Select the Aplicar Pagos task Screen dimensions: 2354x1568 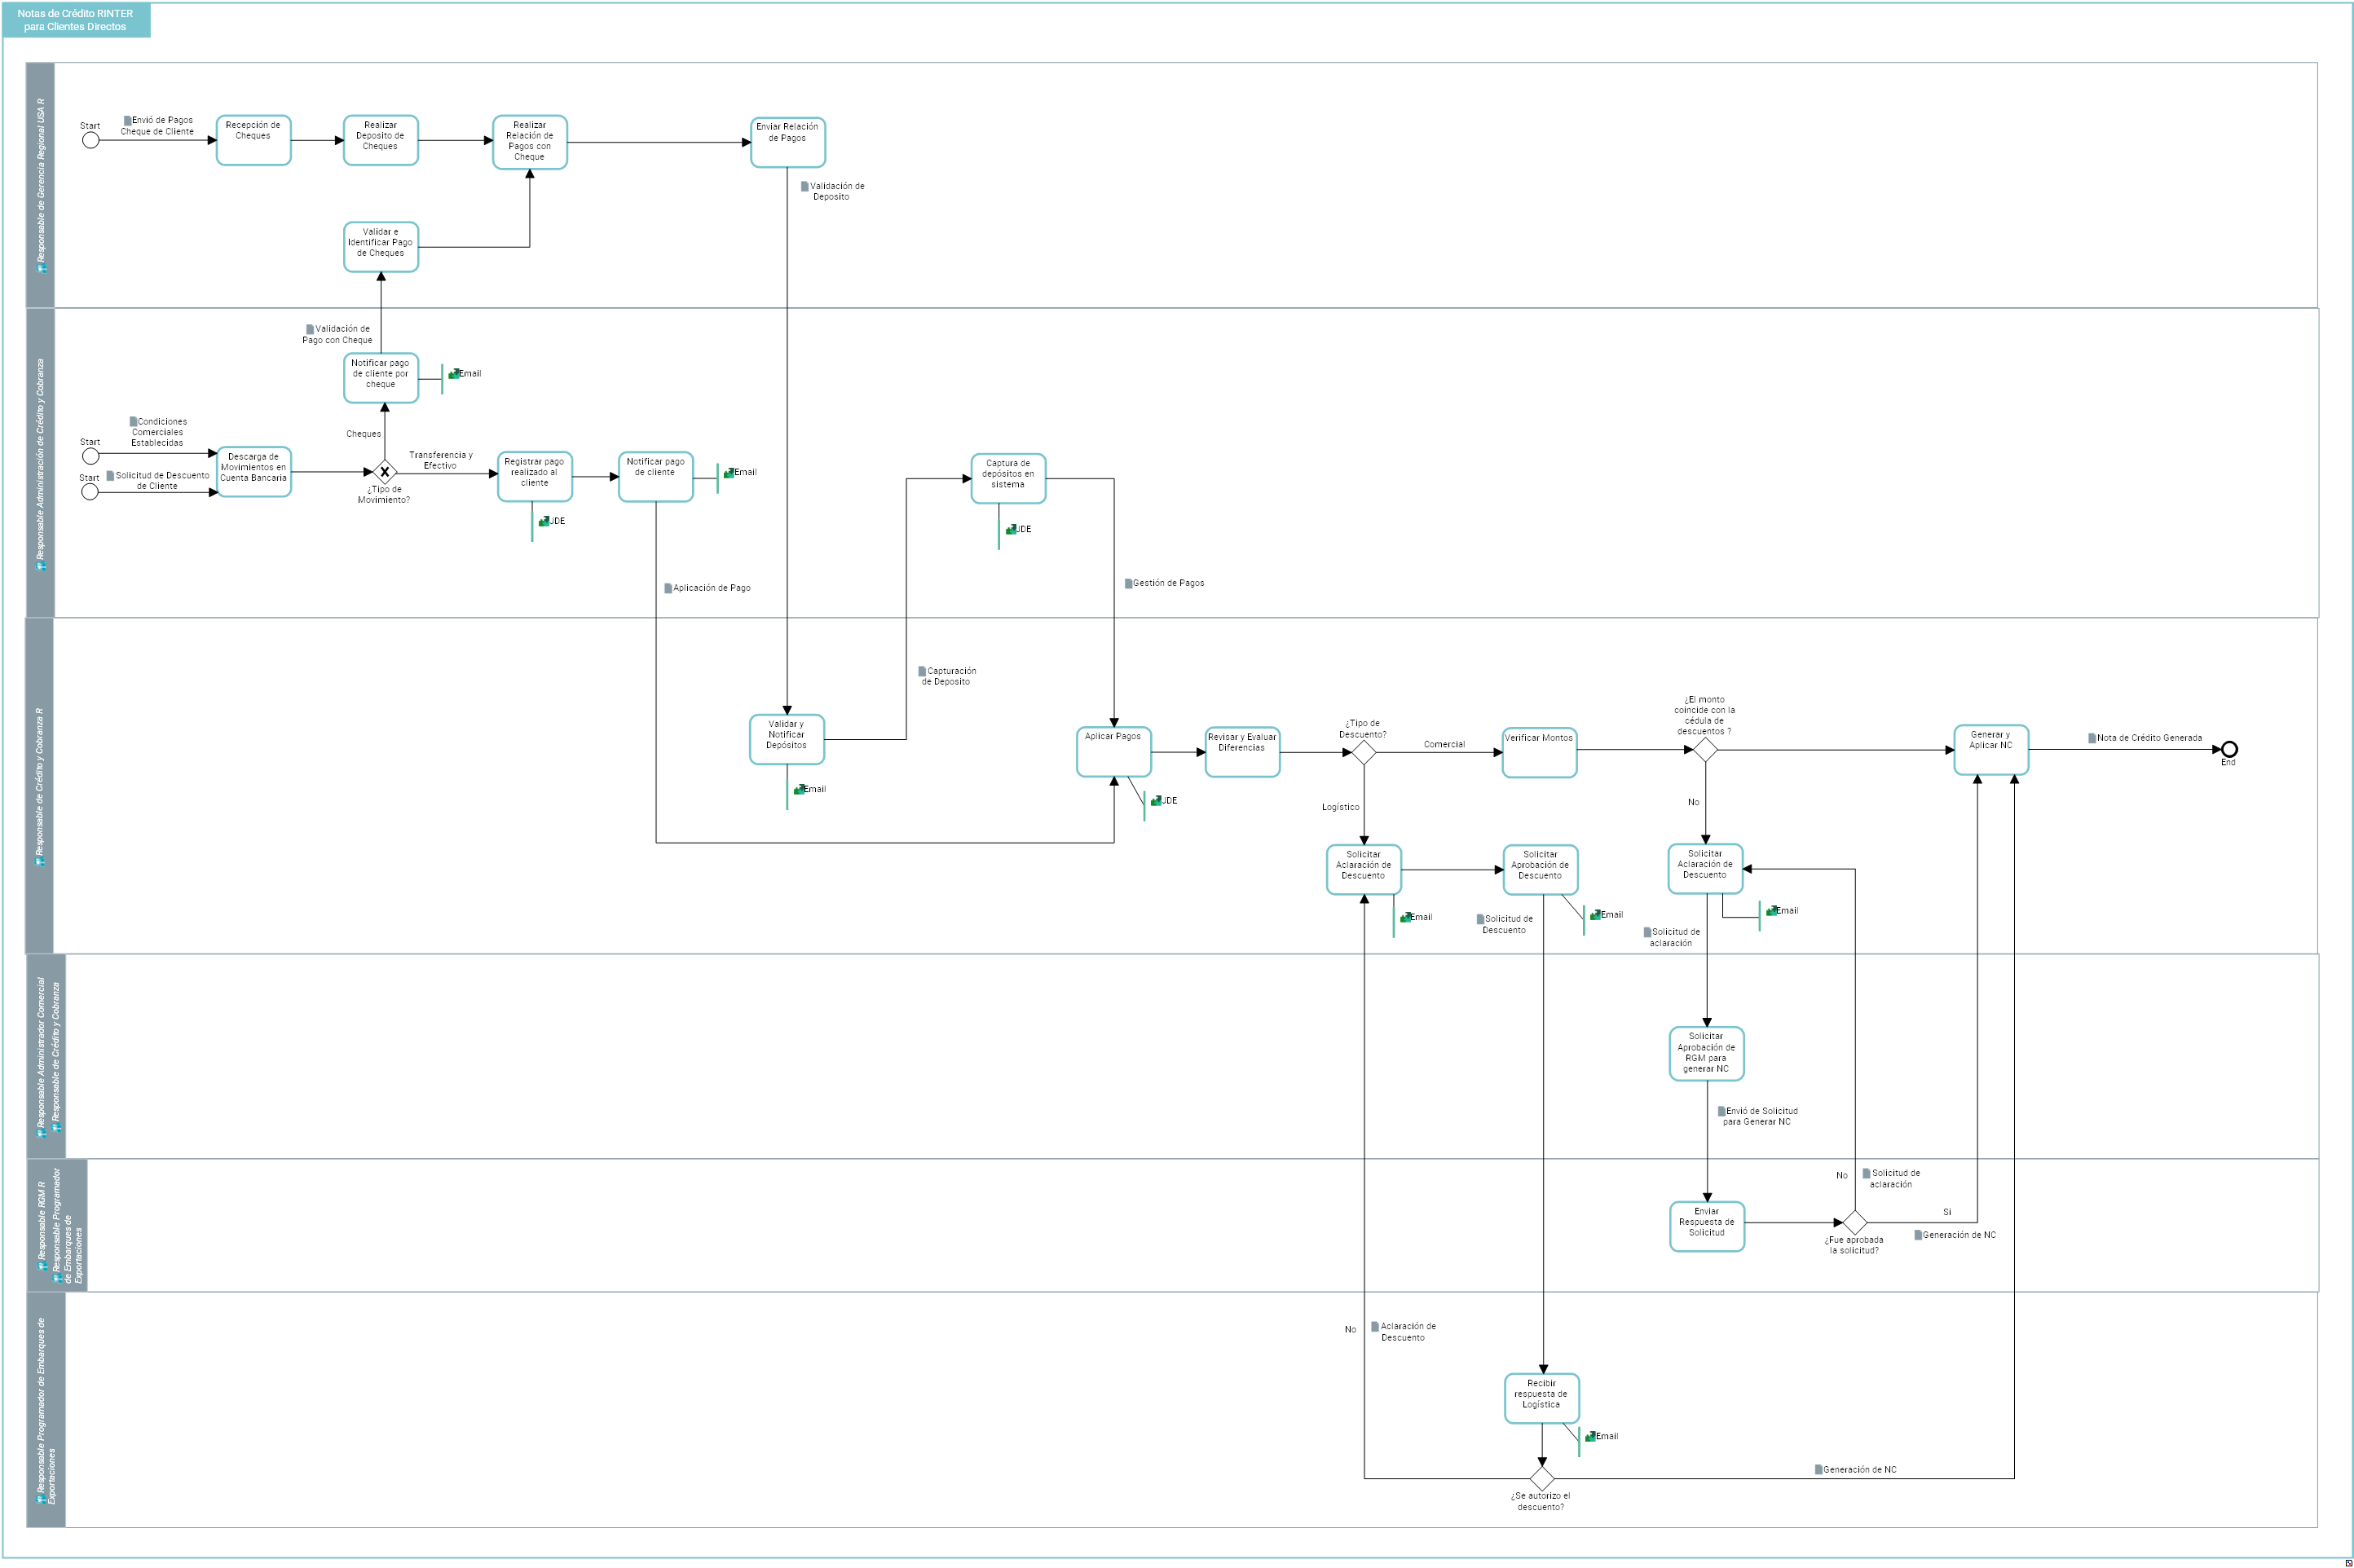pos(1114,752)
